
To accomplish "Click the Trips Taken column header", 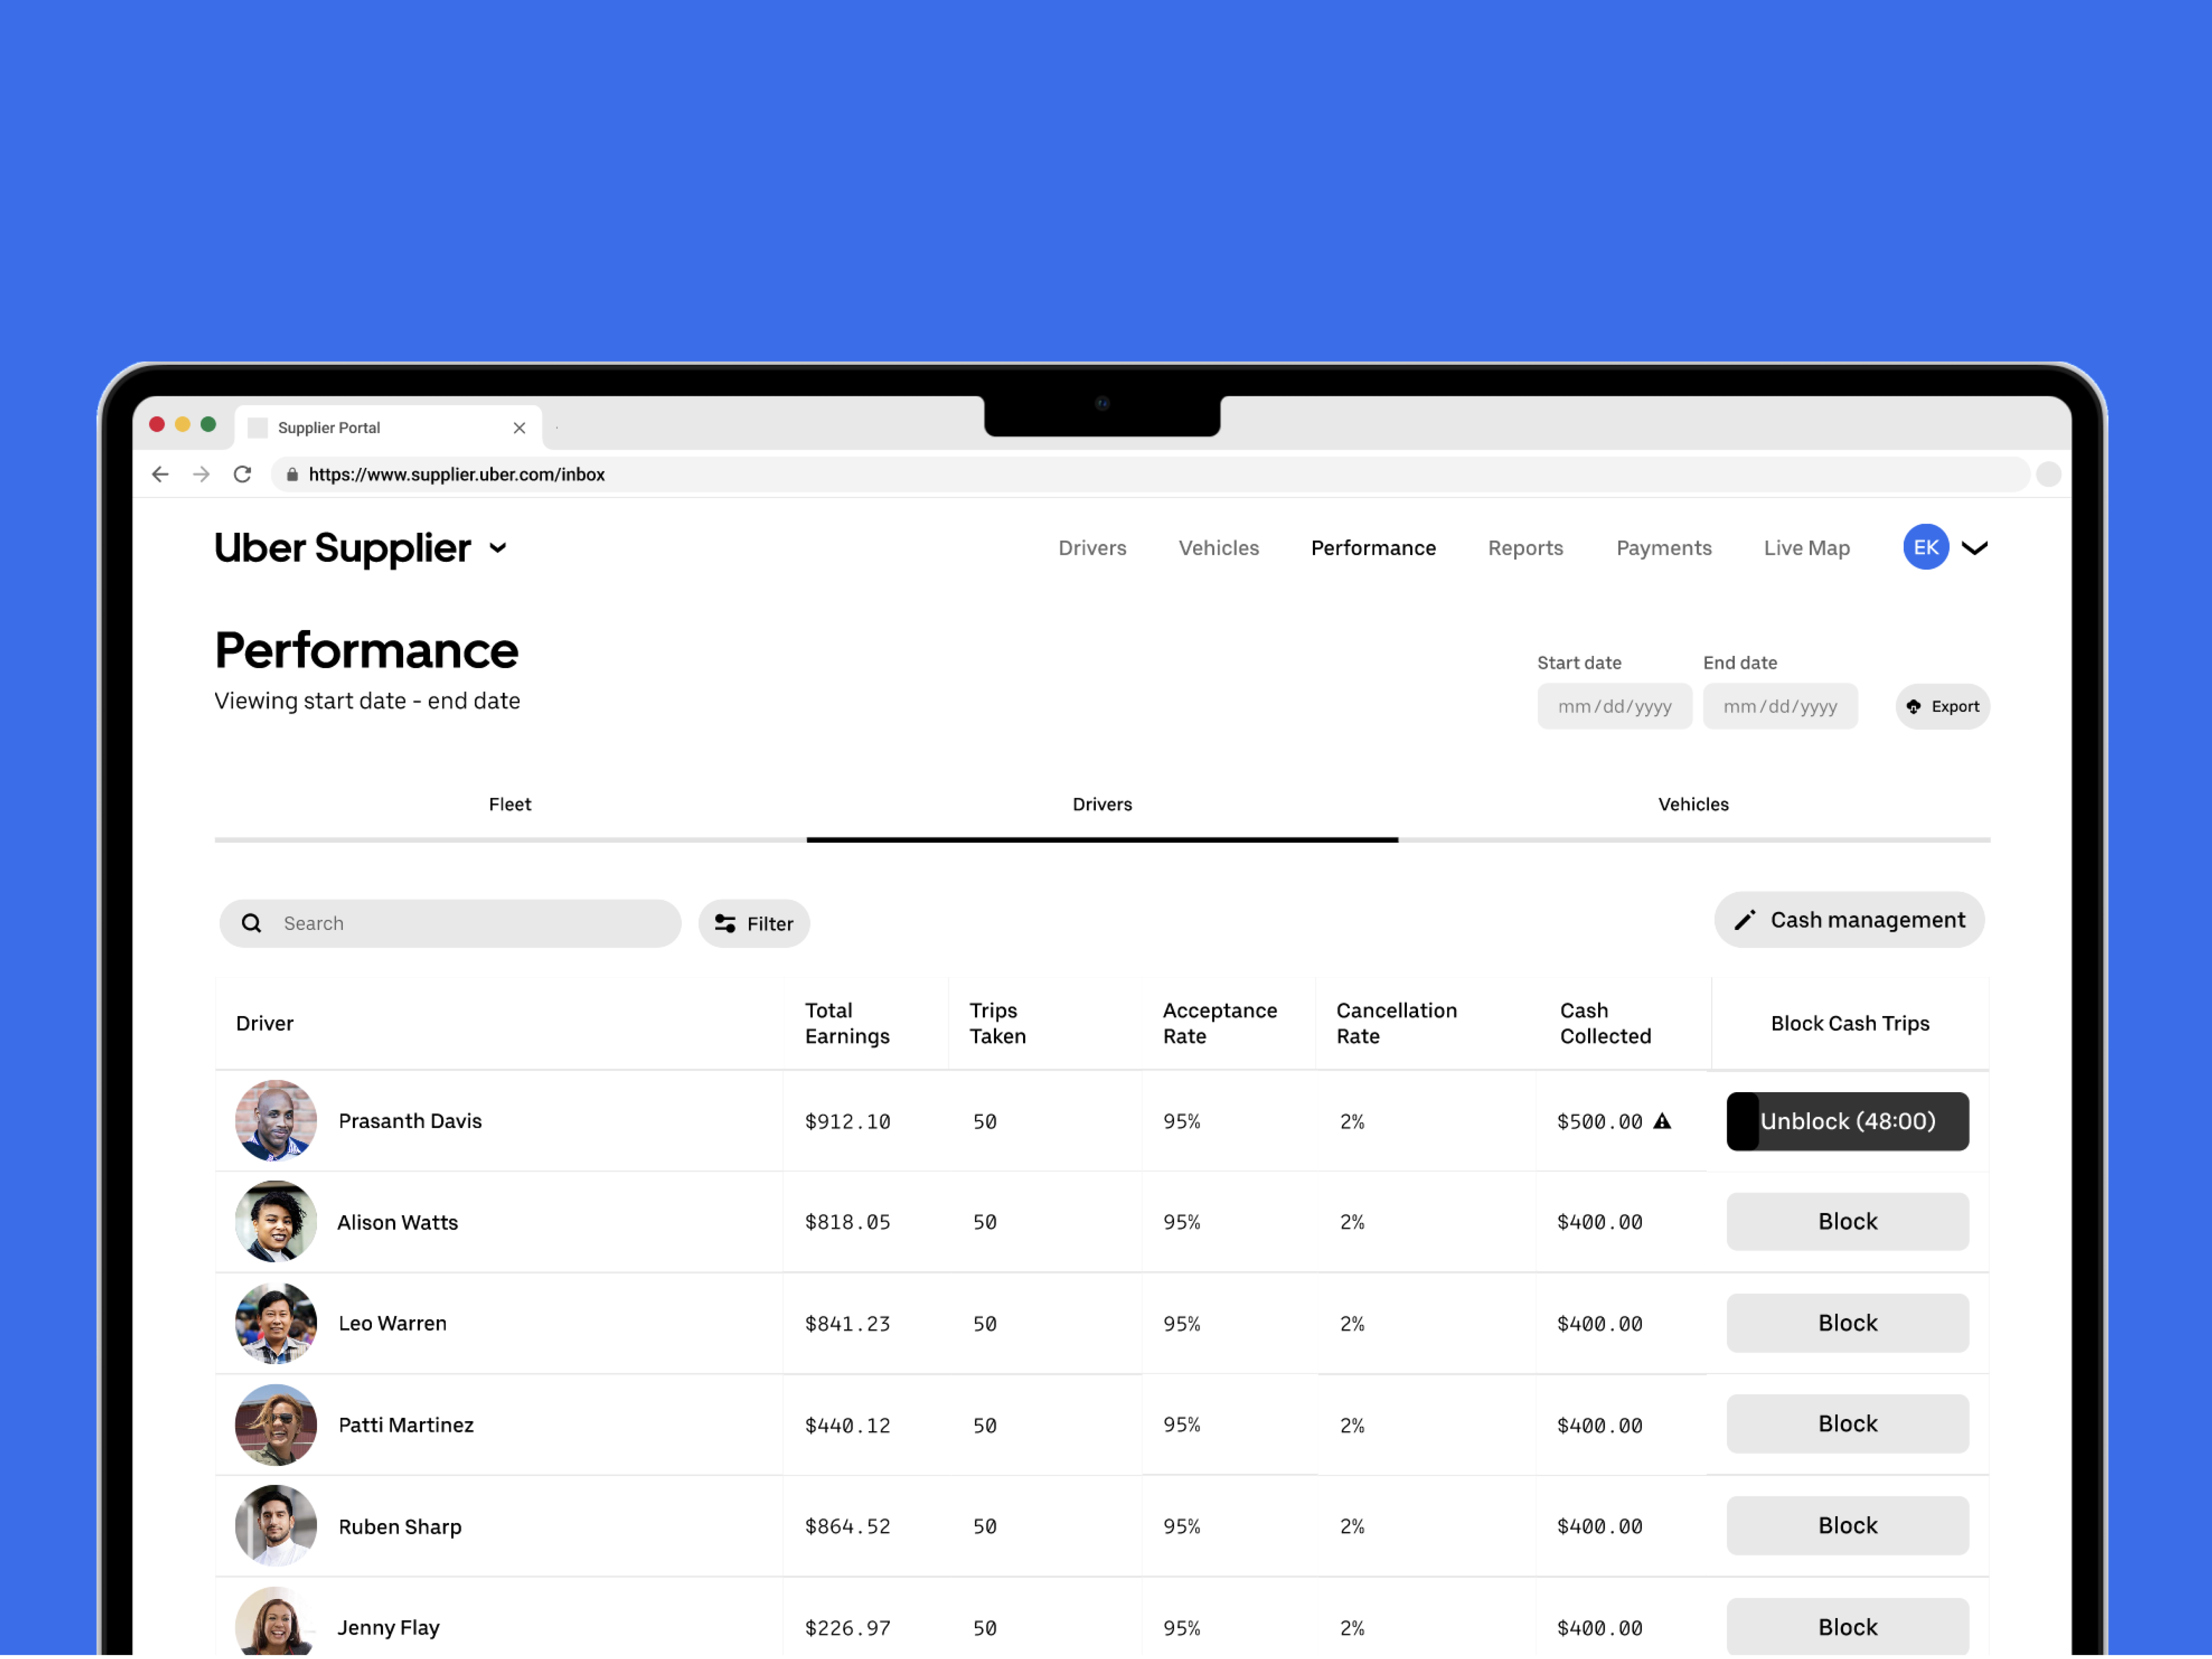I will [x=999, y=1025].
